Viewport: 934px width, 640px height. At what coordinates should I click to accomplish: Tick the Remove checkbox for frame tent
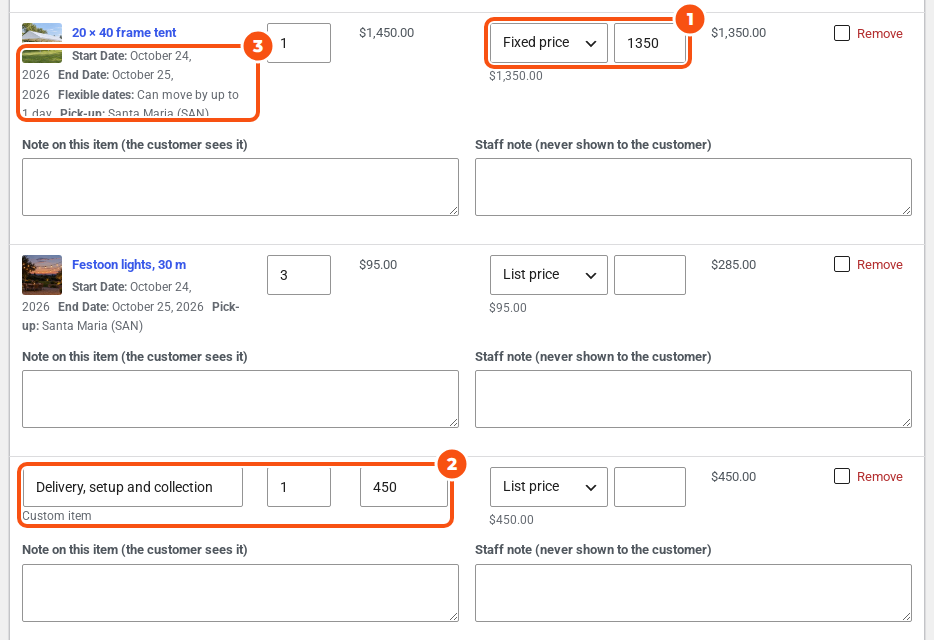click(x=842, y=33)
